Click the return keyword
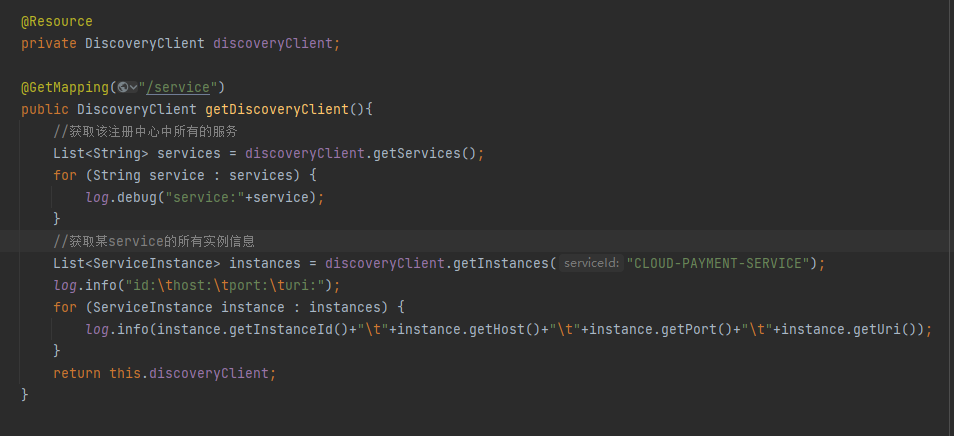The image size is (954, 436). [x=77, y=373]
